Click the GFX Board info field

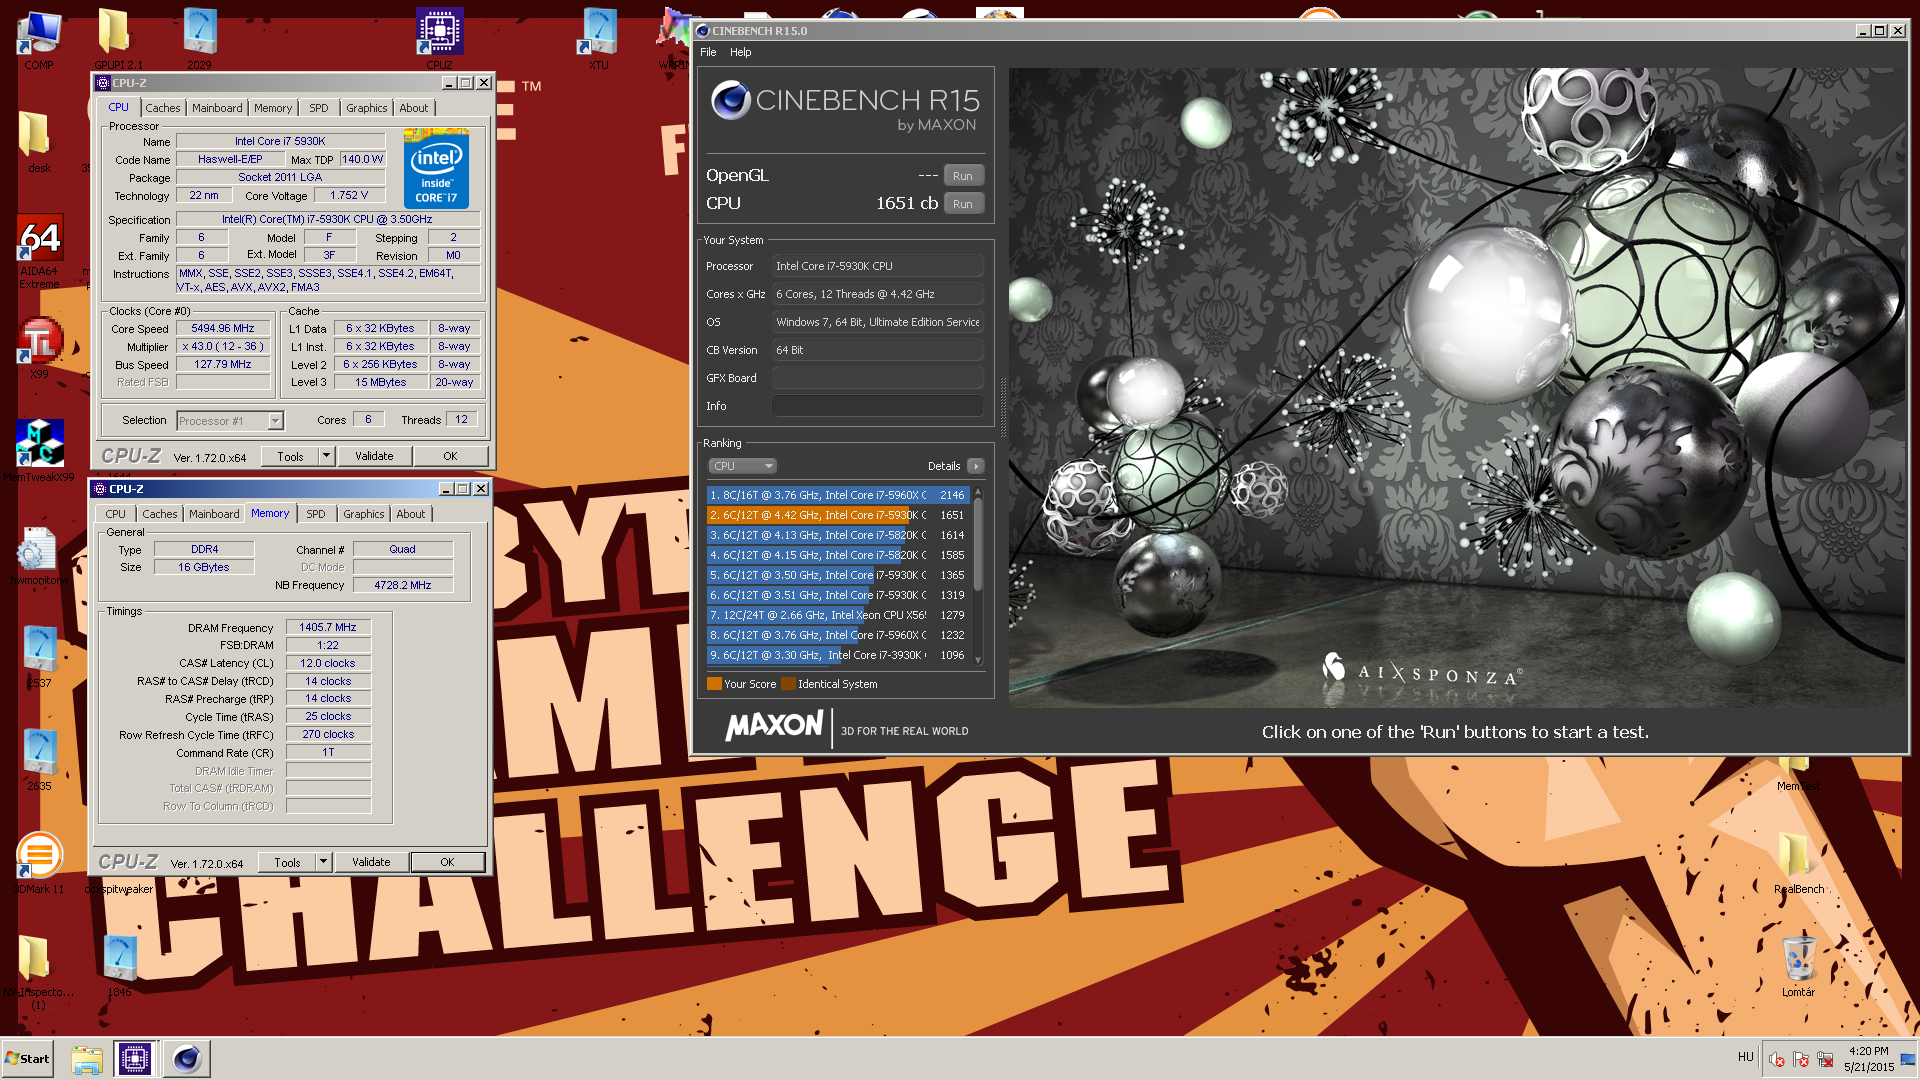pyautogui.click(x=878, y=378)
